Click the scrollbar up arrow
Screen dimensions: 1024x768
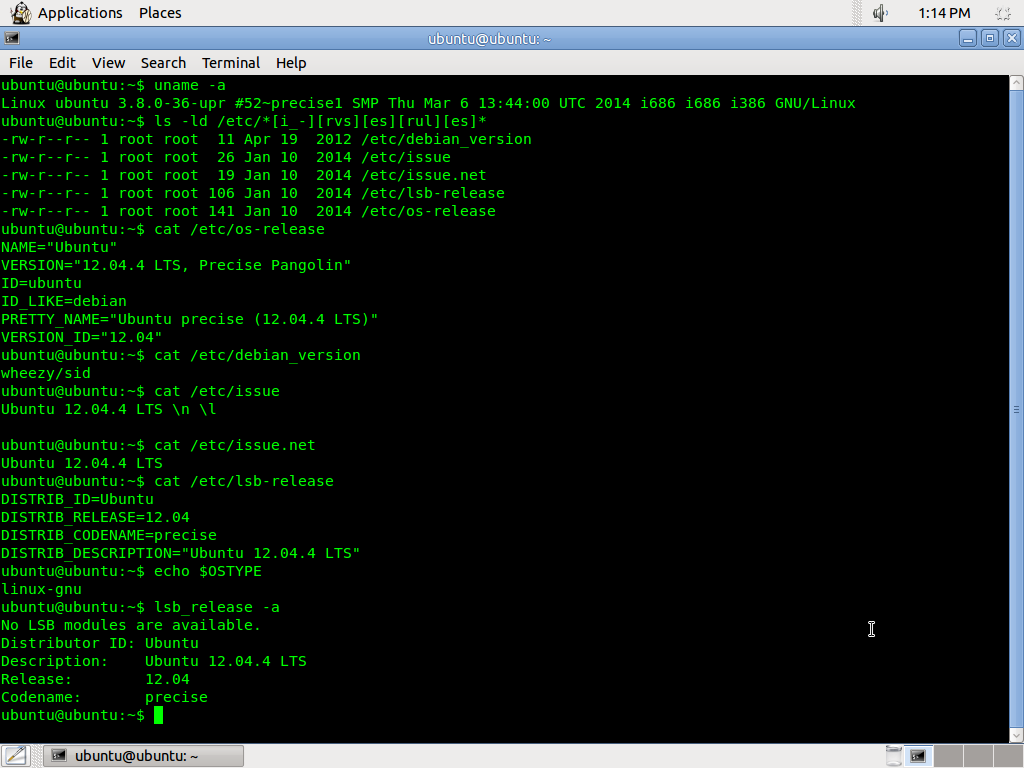[1016, 83]
